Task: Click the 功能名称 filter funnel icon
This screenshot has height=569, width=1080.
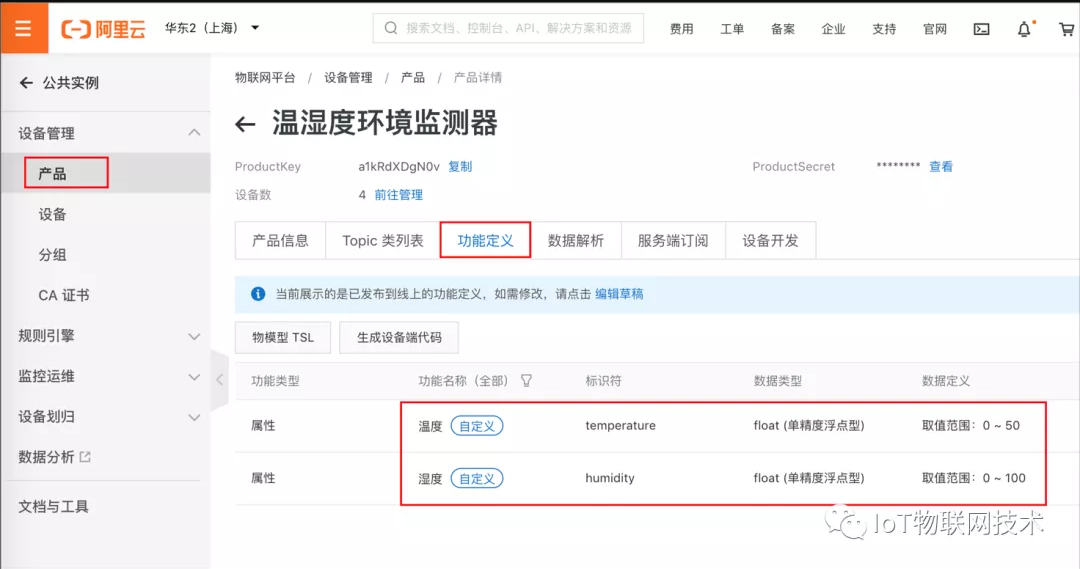Action: click(526, 381)
